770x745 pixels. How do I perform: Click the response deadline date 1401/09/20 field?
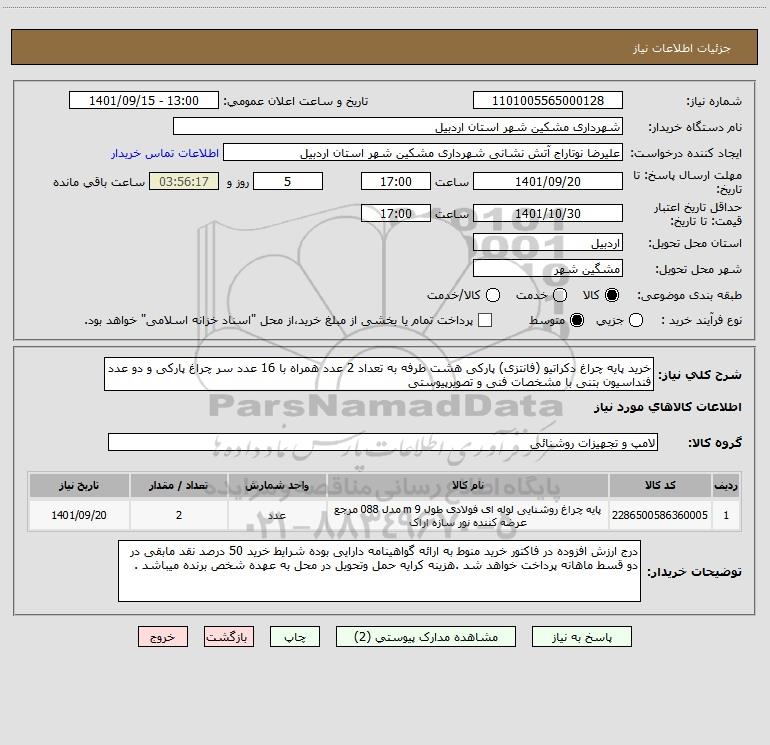click(x=548, y=182)
